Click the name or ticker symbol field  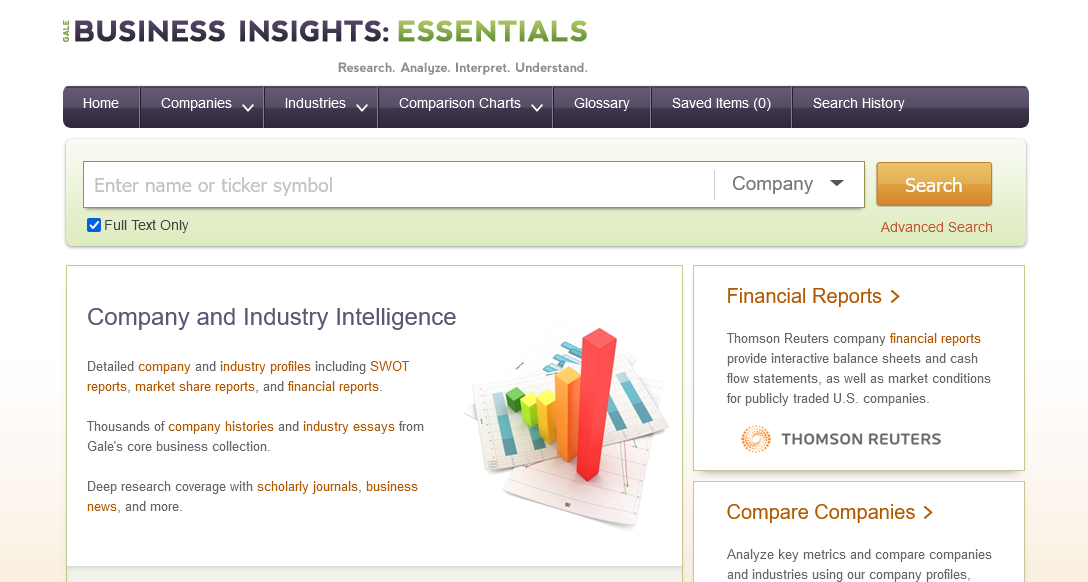click(x=400, y=185)
